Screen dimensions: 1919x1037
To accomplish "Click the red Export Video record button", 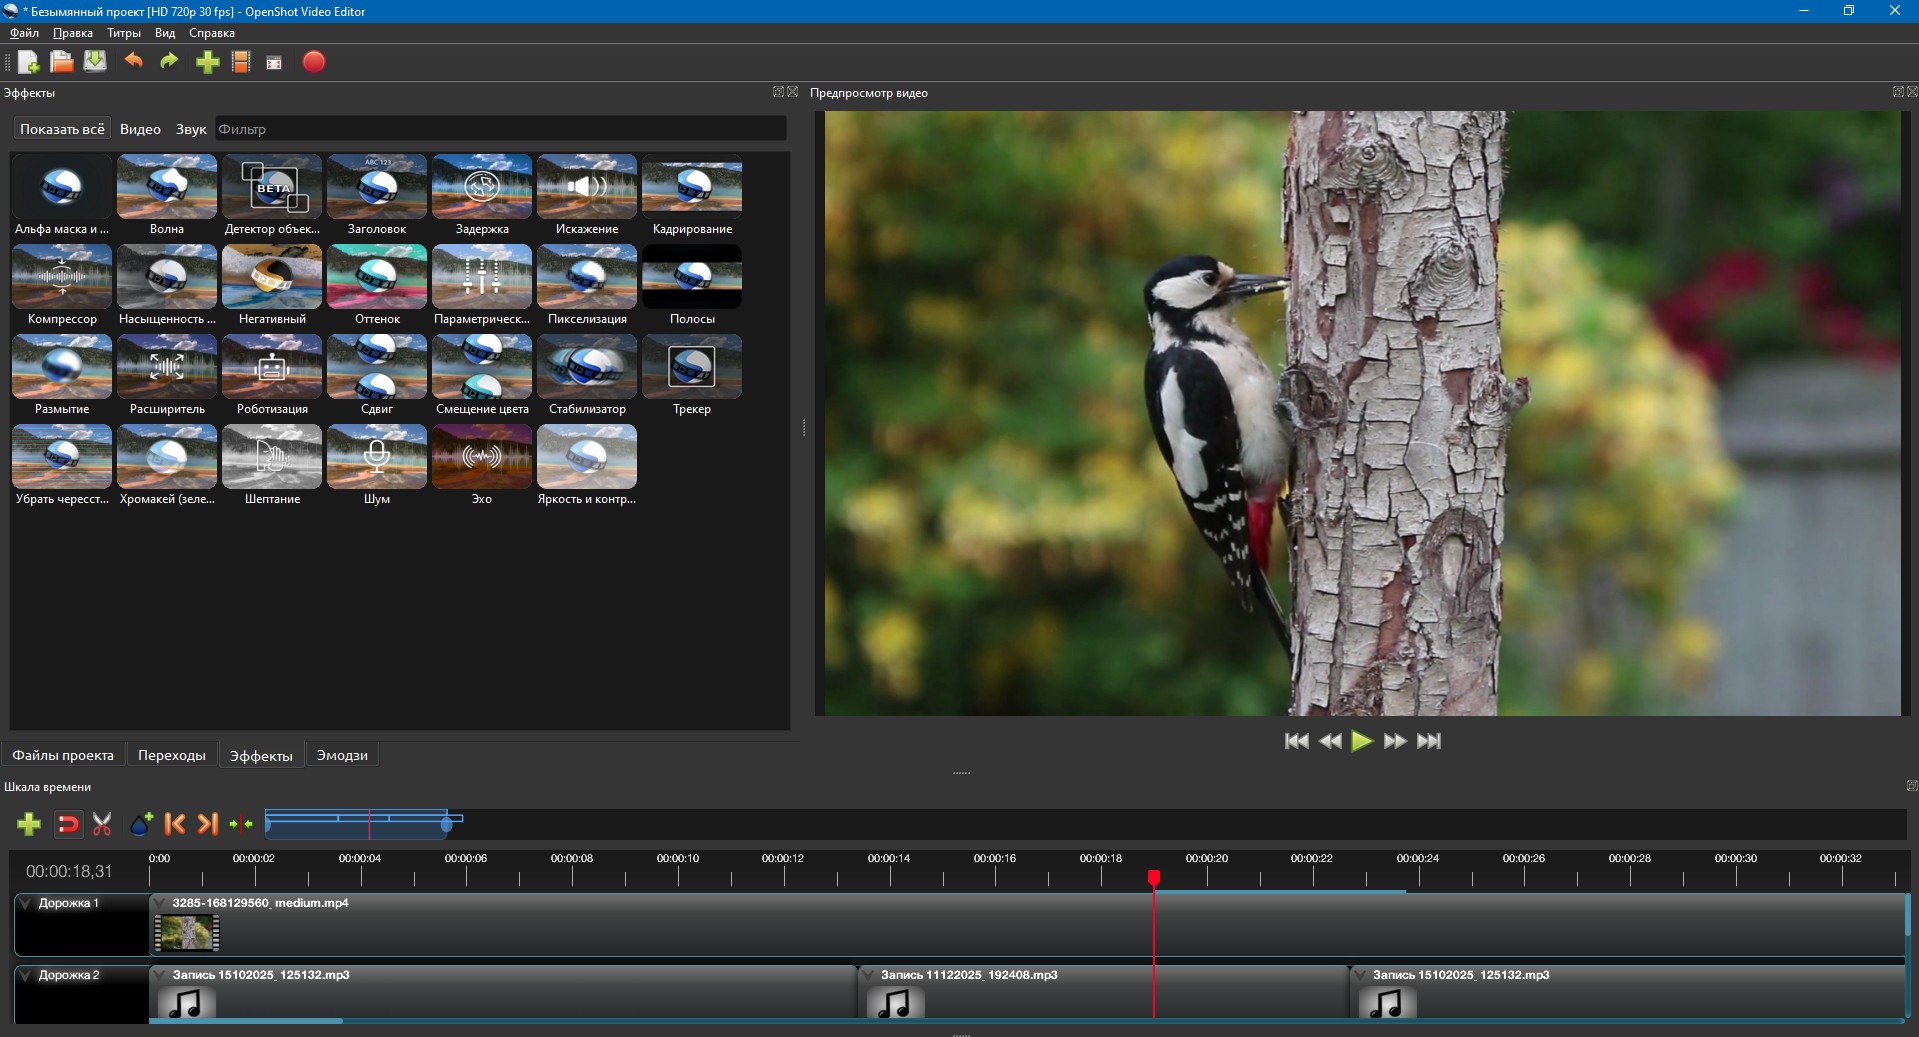I will 314,62.
